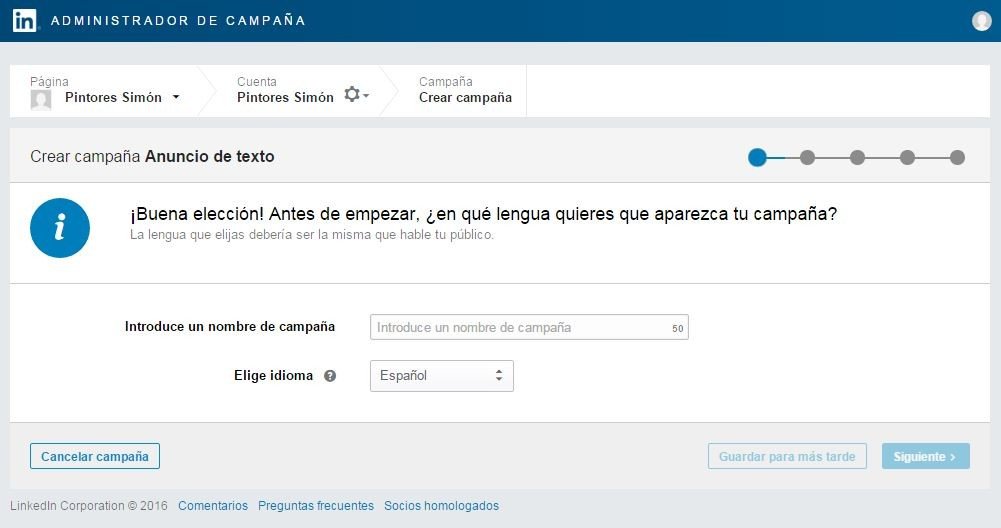1001x528 pixels.
Task: Click the account settings gear icon
Action: [x=352, y=94]
